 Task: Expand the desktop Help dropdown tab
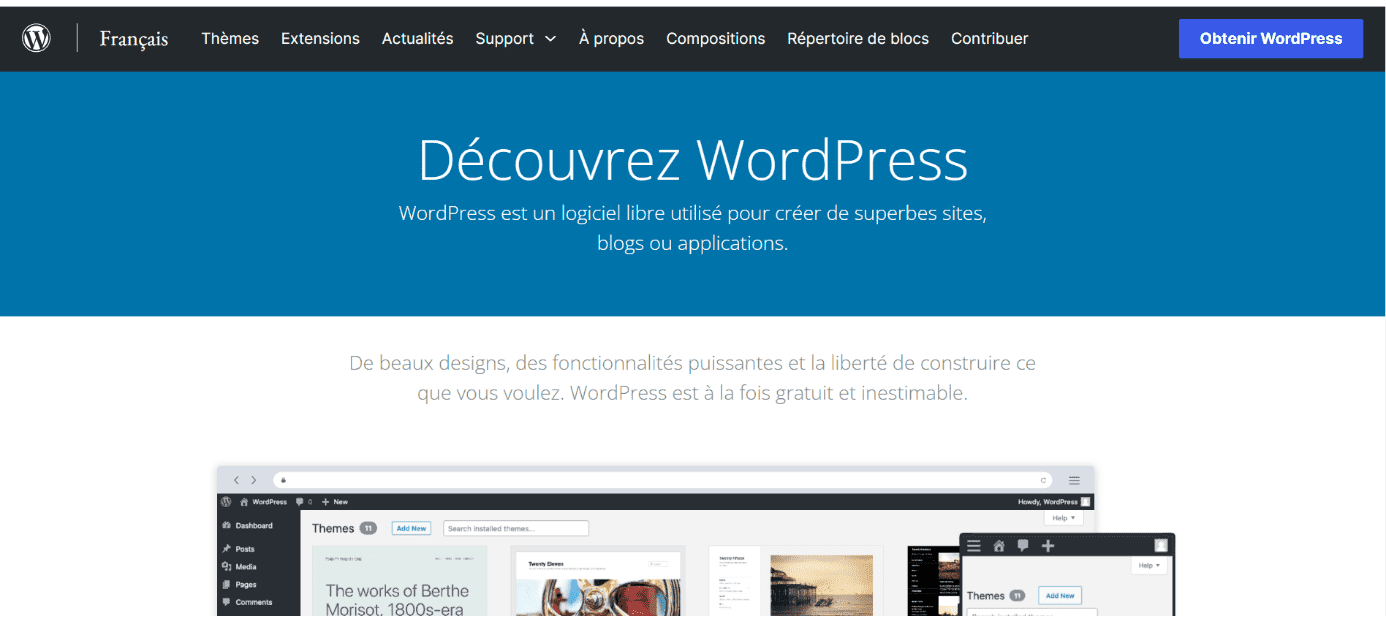coord(1063,518)
